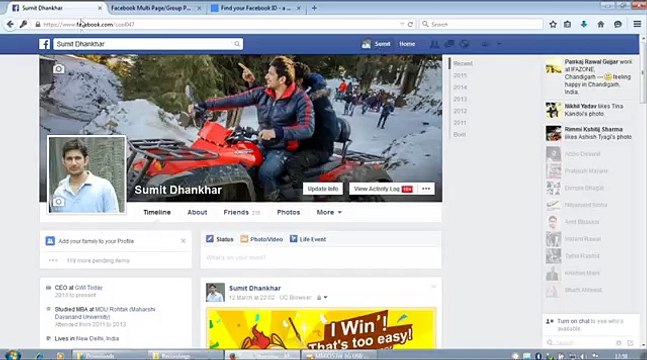
Task: Click the update profile picture camera icon
Action: tap(58, 201)
